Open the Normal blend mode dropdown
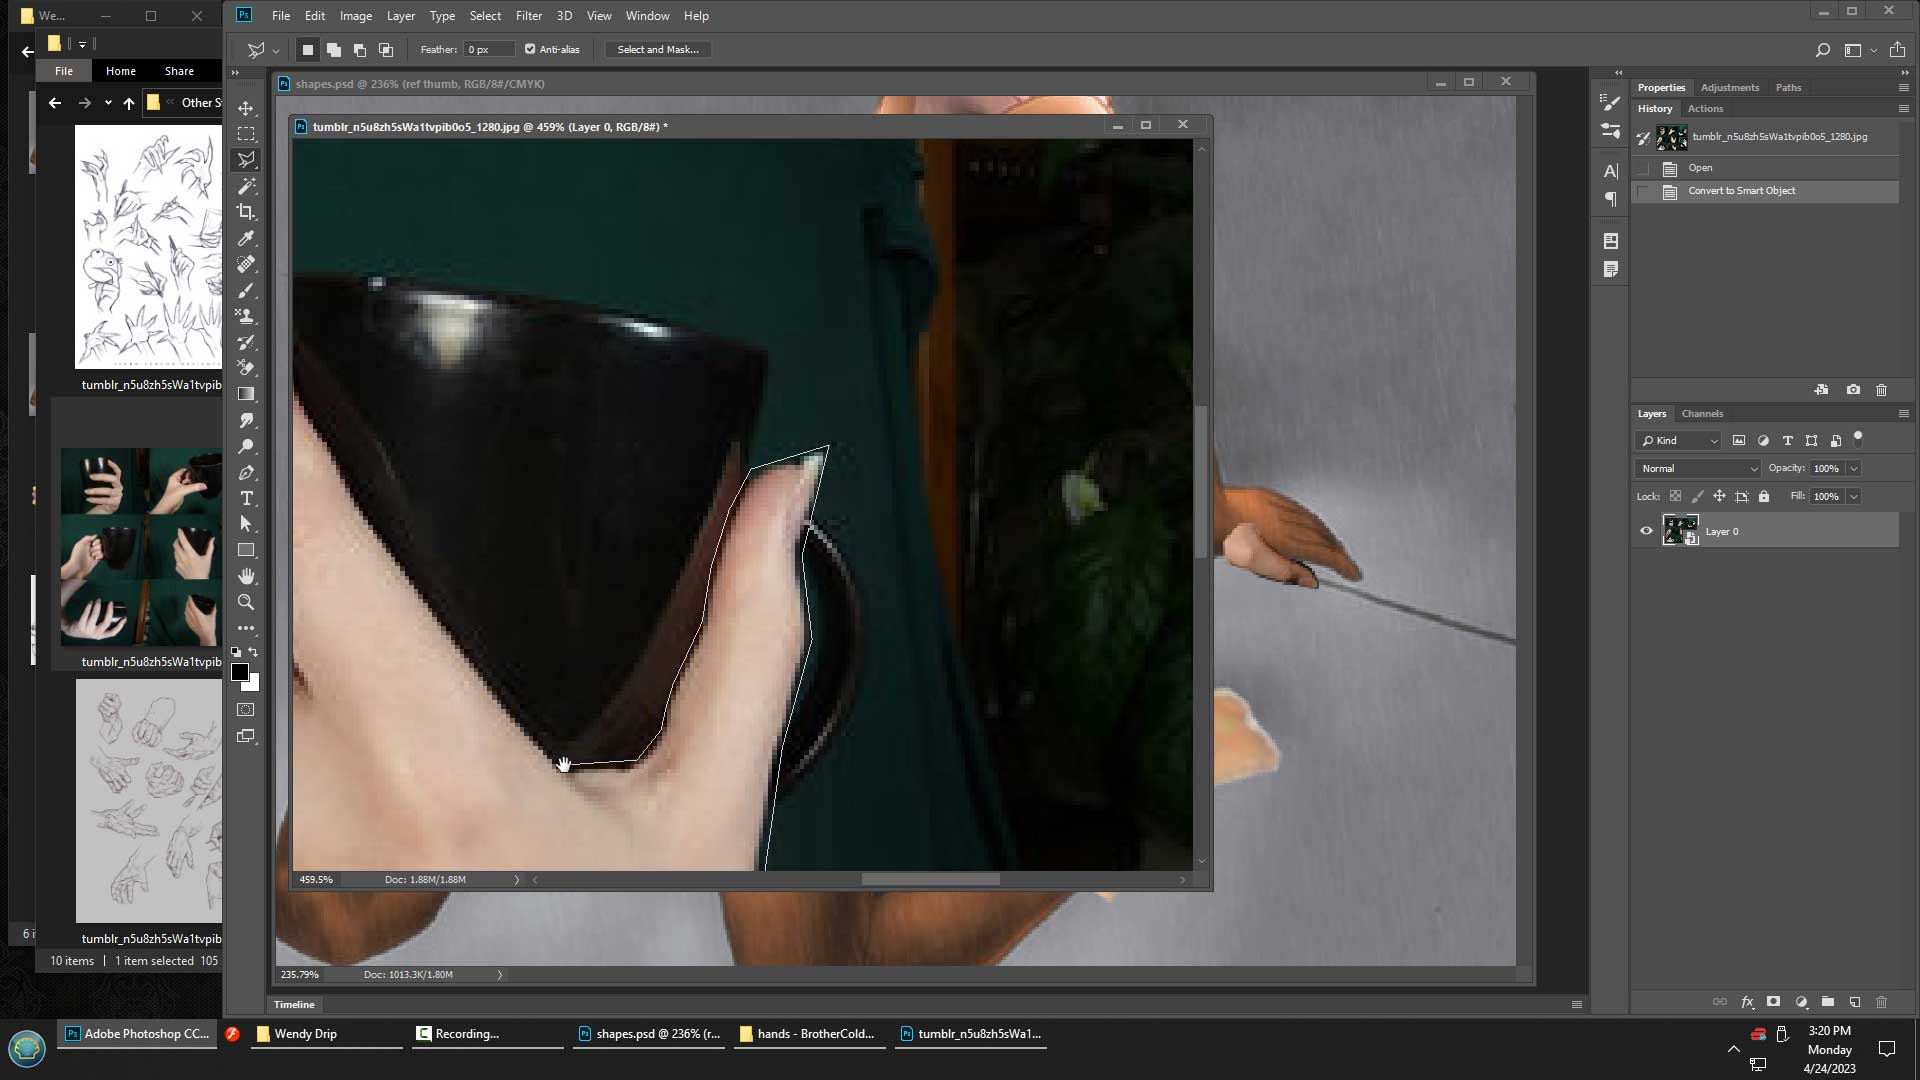 [x=1699, y=468]
